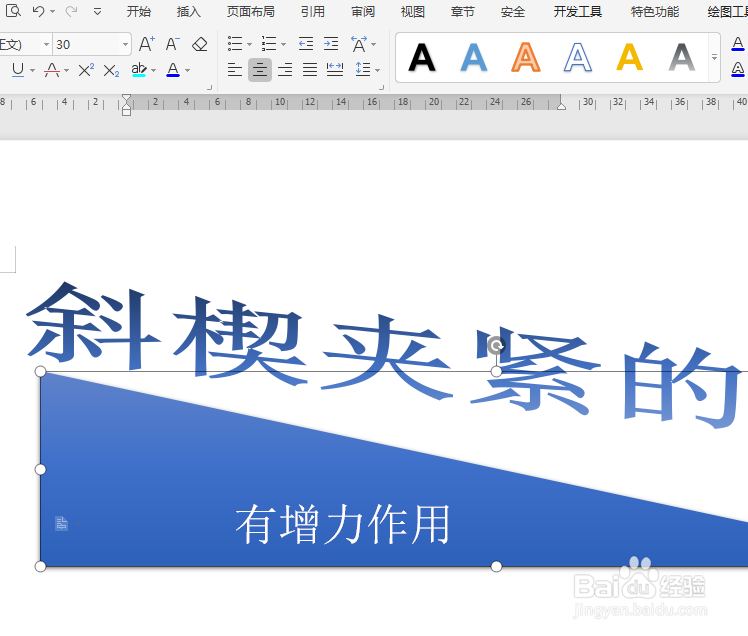The width and height of the screenshot is (748, 636).
Task: Undo the last action
Action: tap(38, 11)
